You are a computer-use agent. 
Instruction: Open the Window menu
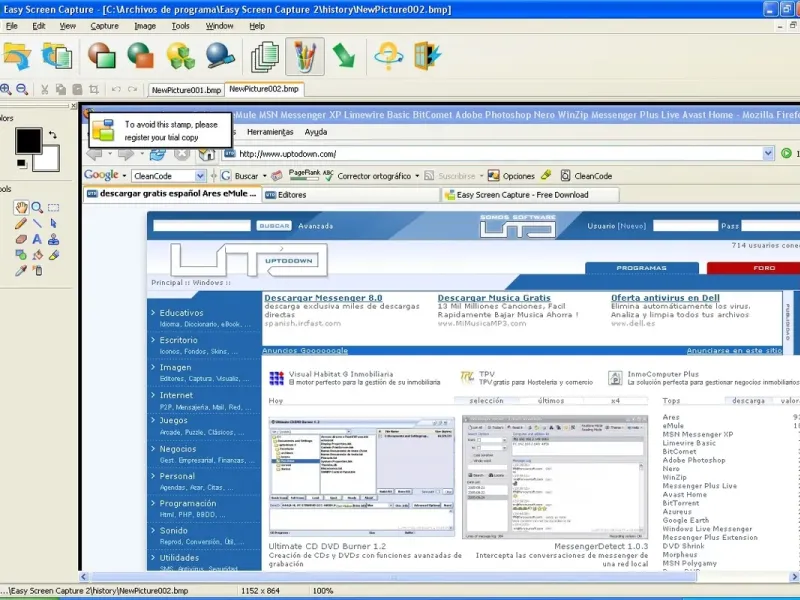(x=219, y=26)
